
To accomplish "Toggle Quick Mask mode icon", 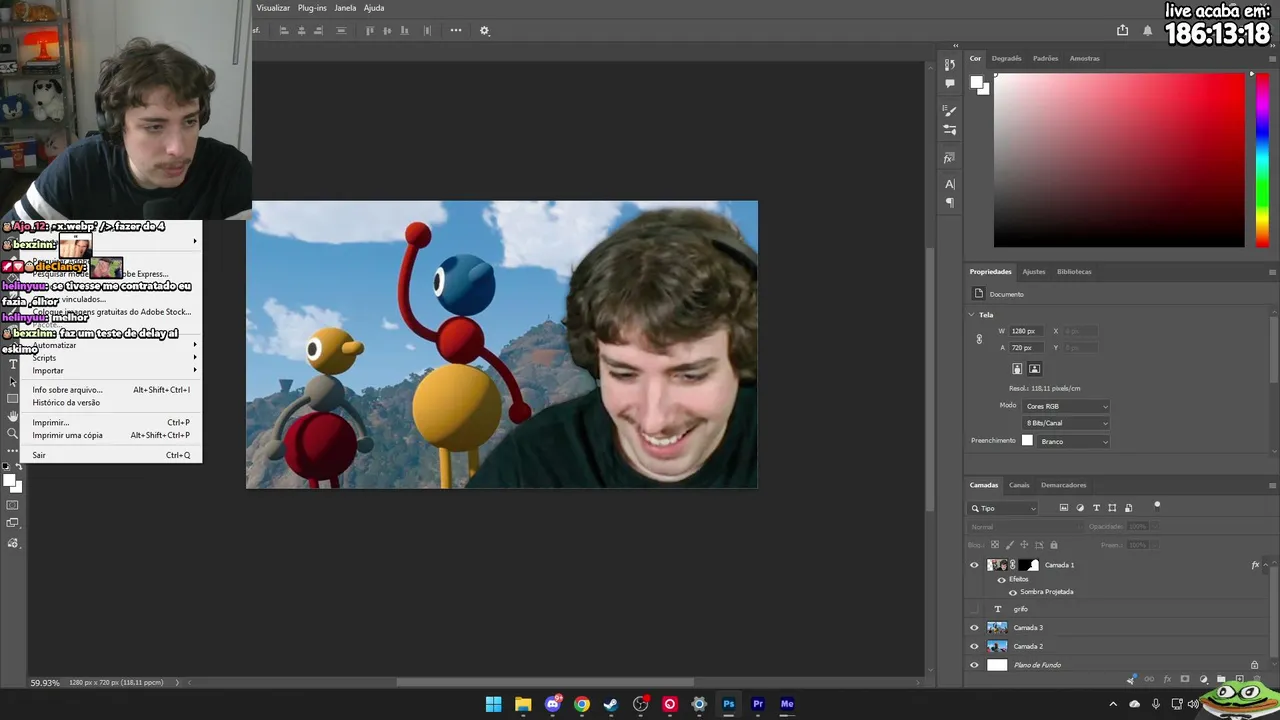I will 13,505.
